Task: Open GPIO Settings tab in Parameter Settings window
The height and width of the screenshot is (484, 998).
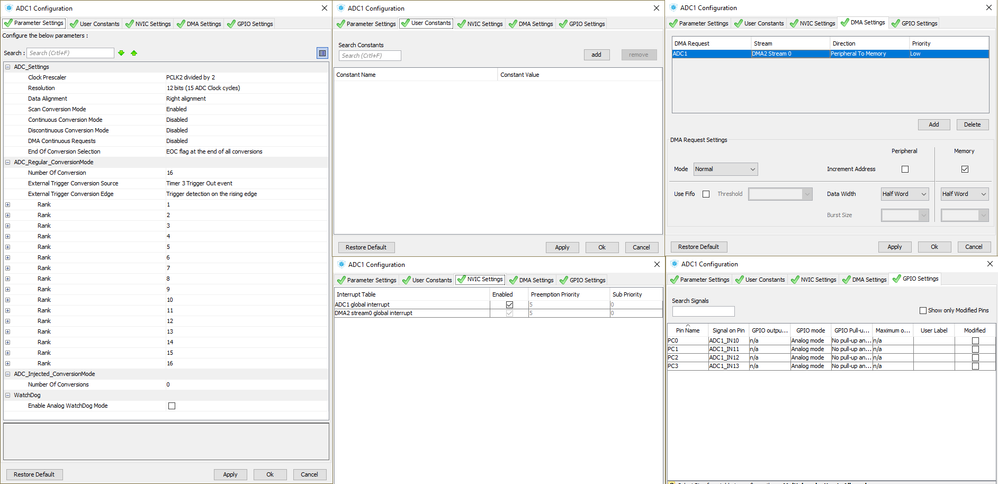Action: (250, 24)
